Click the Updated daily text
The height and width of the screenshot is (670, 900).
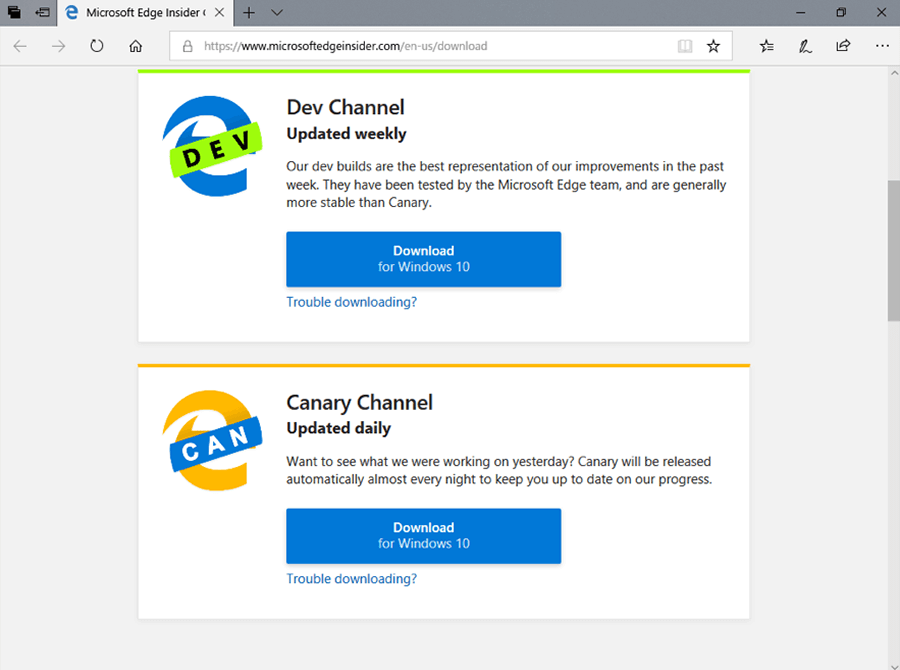tap(339, 428)
